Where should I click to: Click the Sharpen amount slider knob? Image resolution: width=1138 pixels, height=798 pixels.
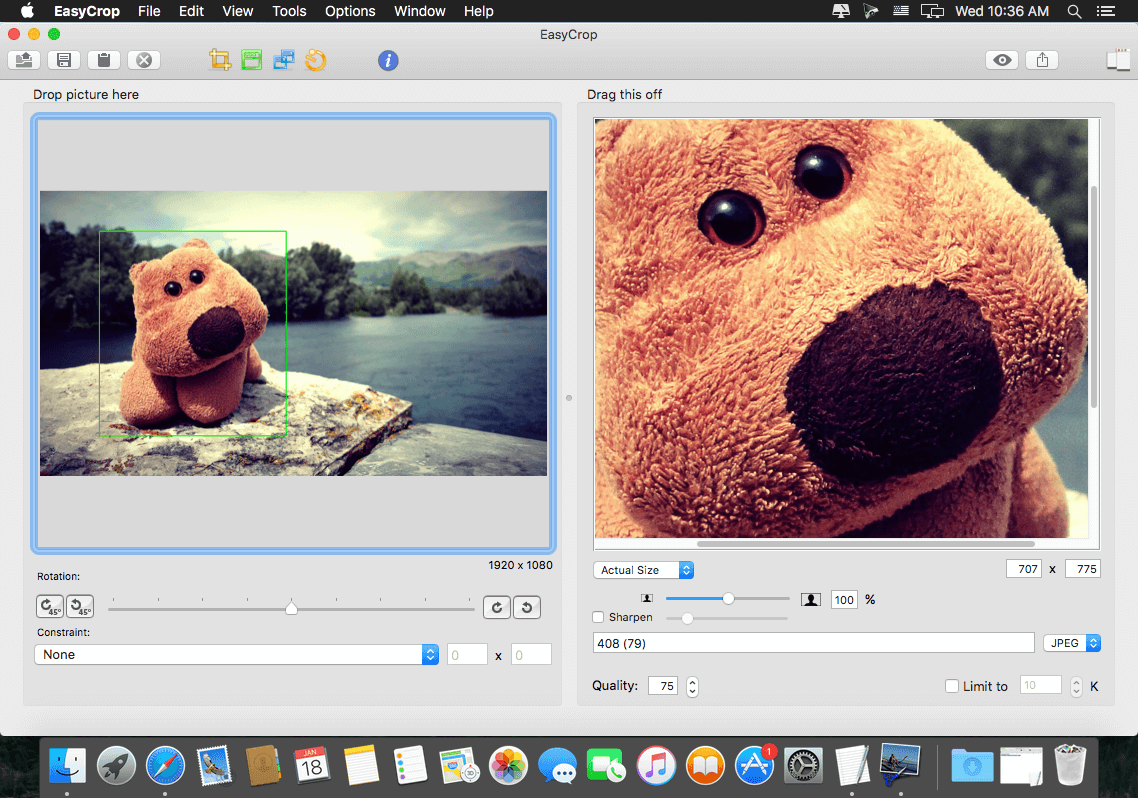click(687, 618)
